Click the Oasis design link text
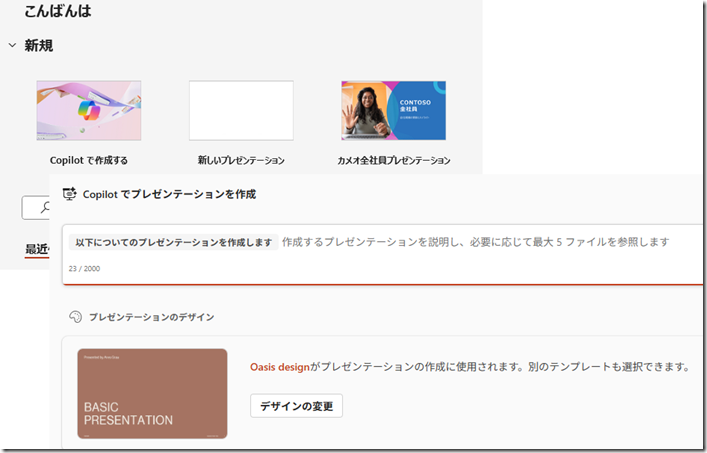 coord(280,367)
